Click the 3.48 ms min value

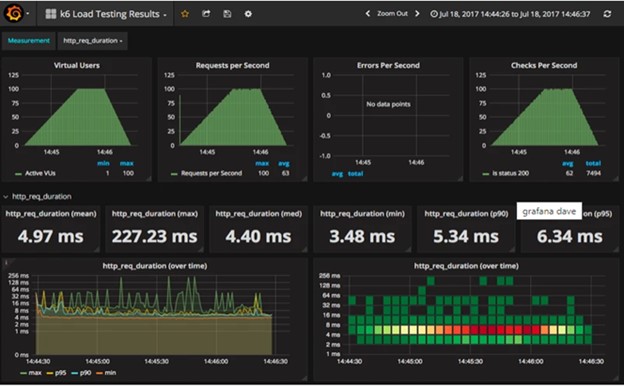[x=362, y=236]
